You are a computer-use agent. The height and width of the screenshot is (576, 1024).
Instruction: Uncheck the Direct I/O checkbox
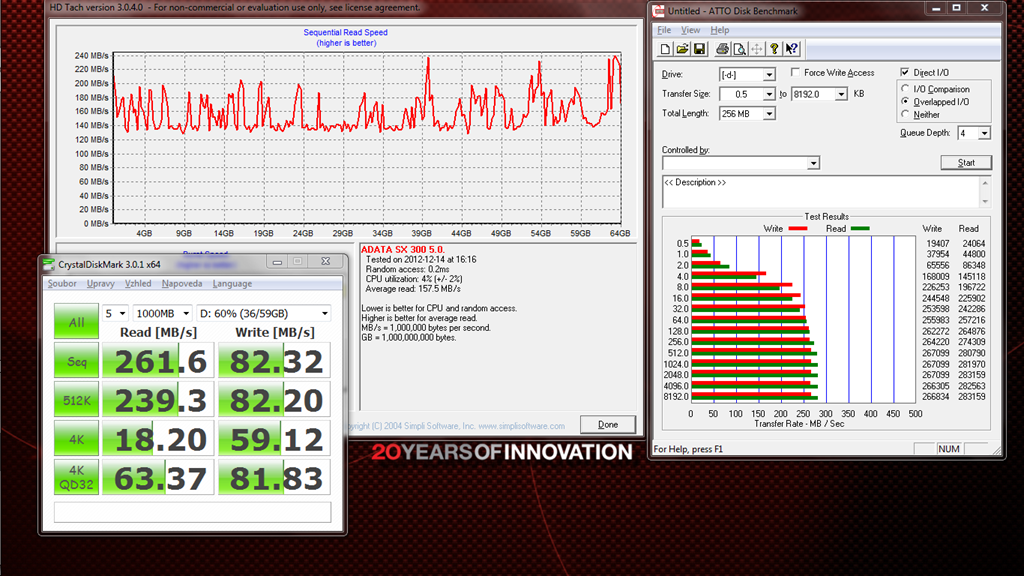(x=905, y=73)
